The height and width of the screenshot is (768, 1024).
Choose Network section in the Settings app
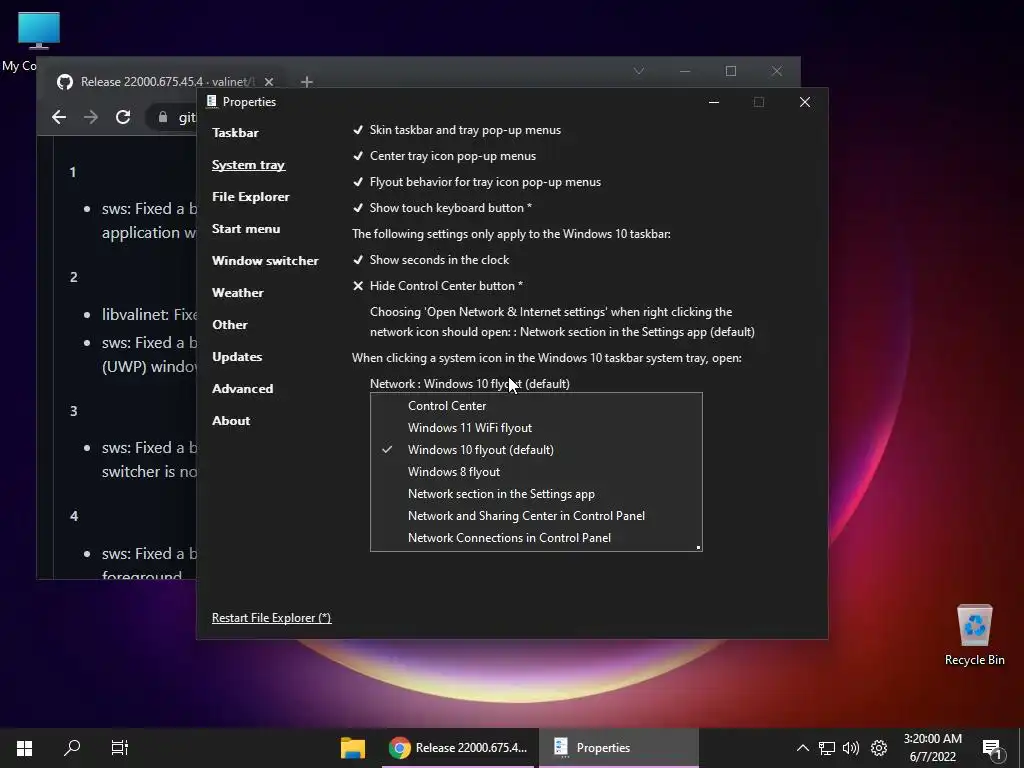536,494
